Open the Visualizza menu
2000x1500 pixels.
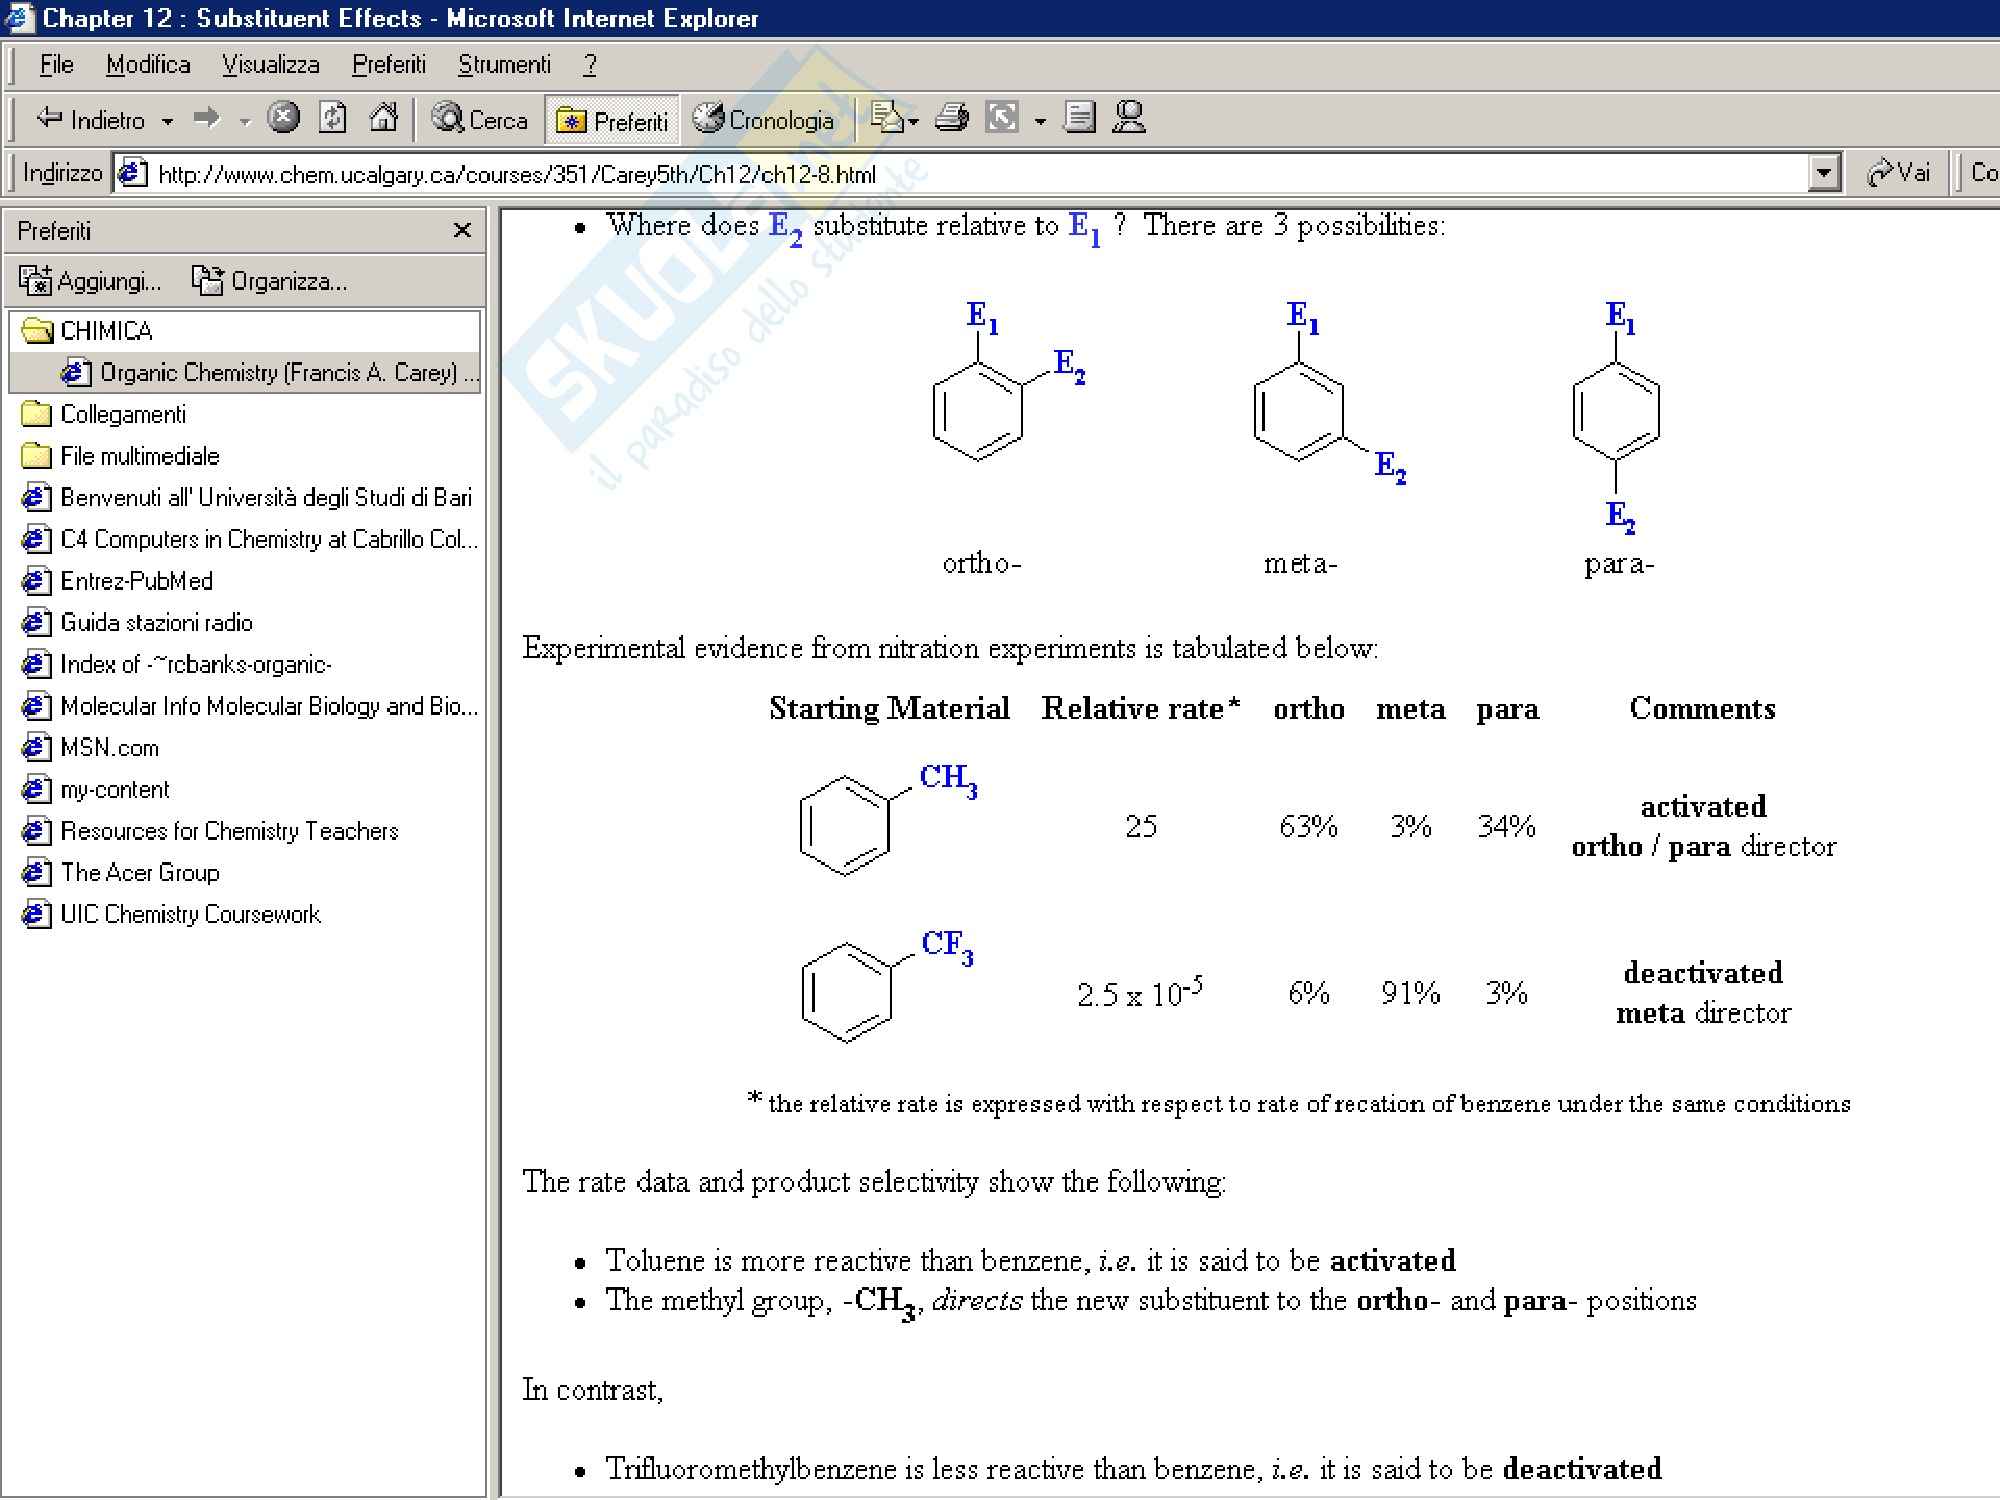coord(270,65)
